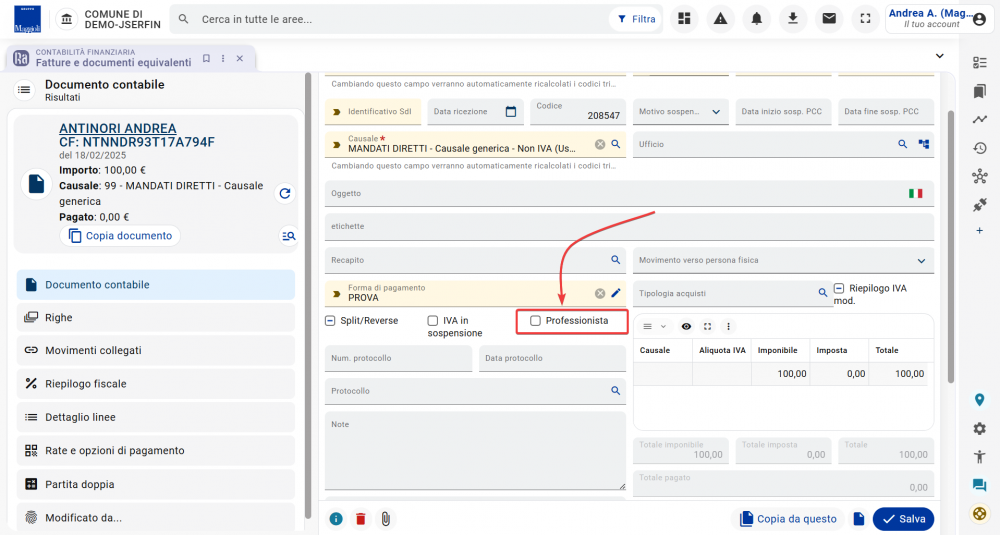Open the IVA table three-dot options menu
1000x535 pixels.
(728, 326)
